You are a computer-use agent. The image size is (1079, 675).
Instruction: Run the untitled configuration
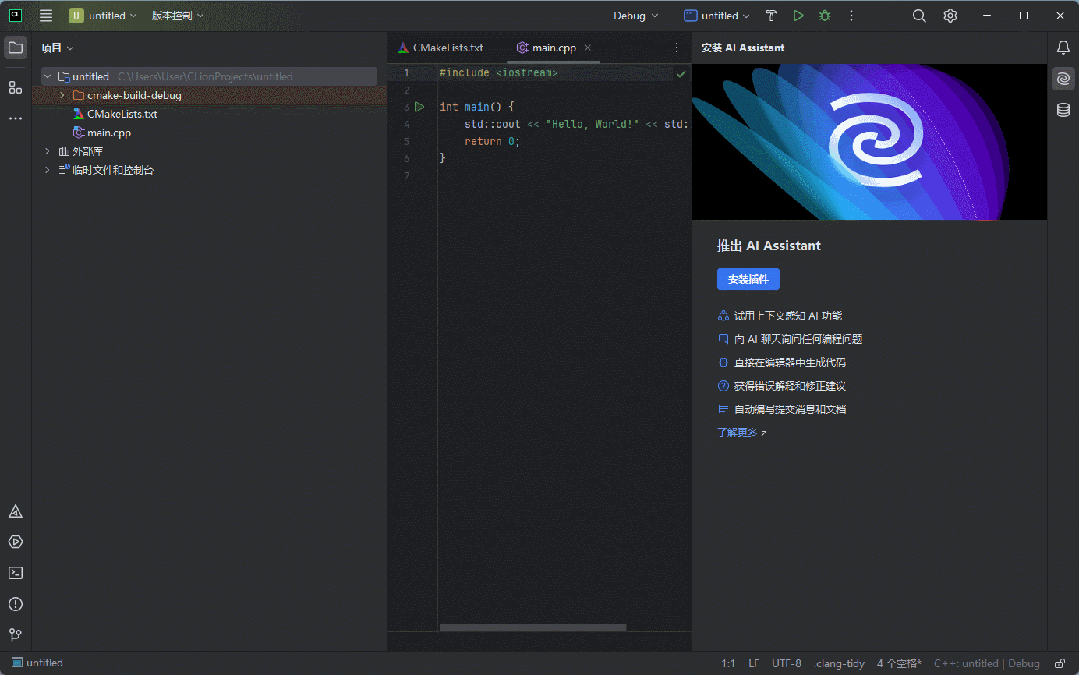pos(798,15)
